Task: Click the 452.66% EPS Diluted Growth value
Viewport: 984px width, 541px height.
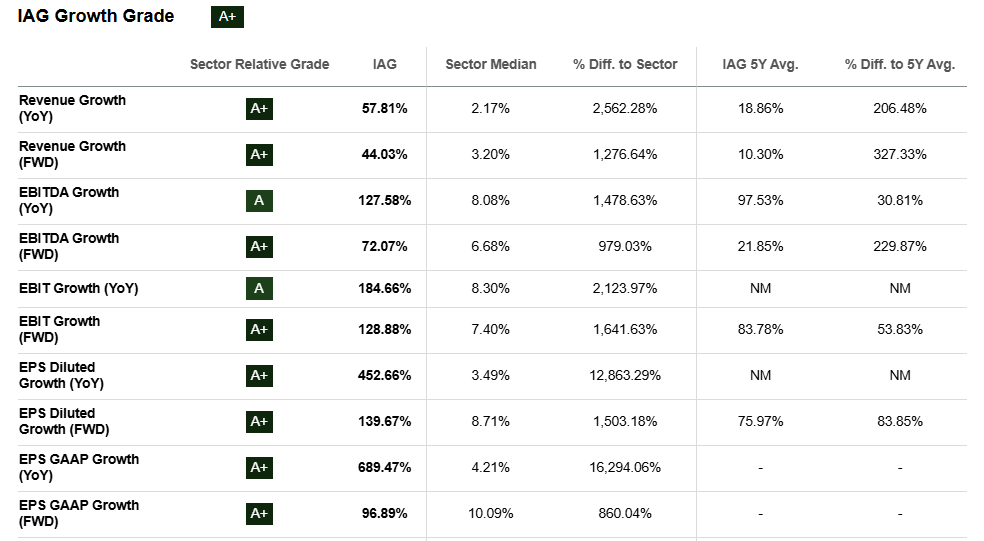Action: coord(384,375)
